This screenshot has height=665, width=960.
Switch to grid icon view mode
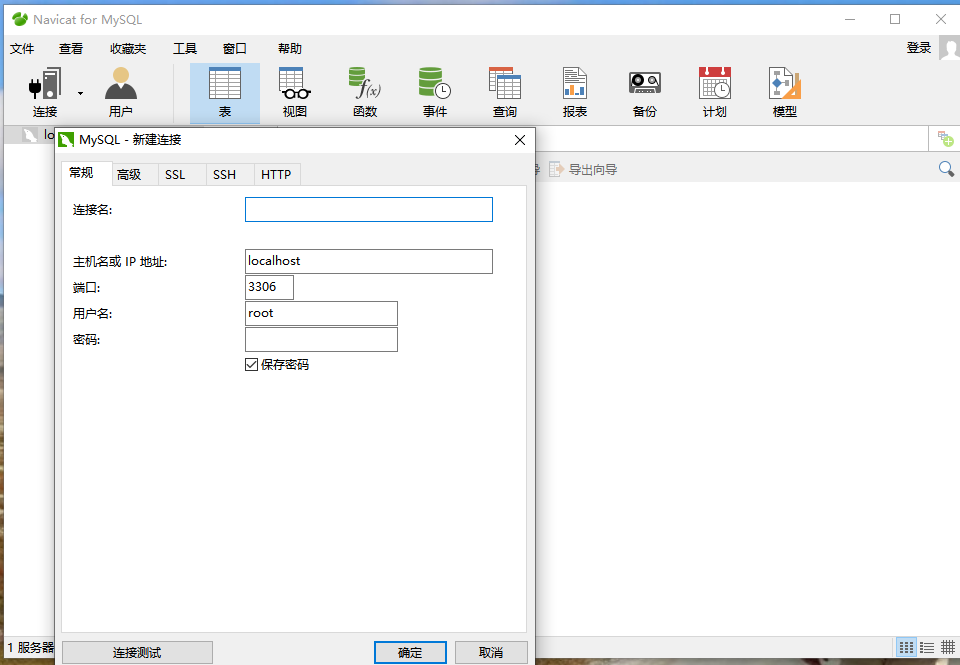click(x=906, y=647)
